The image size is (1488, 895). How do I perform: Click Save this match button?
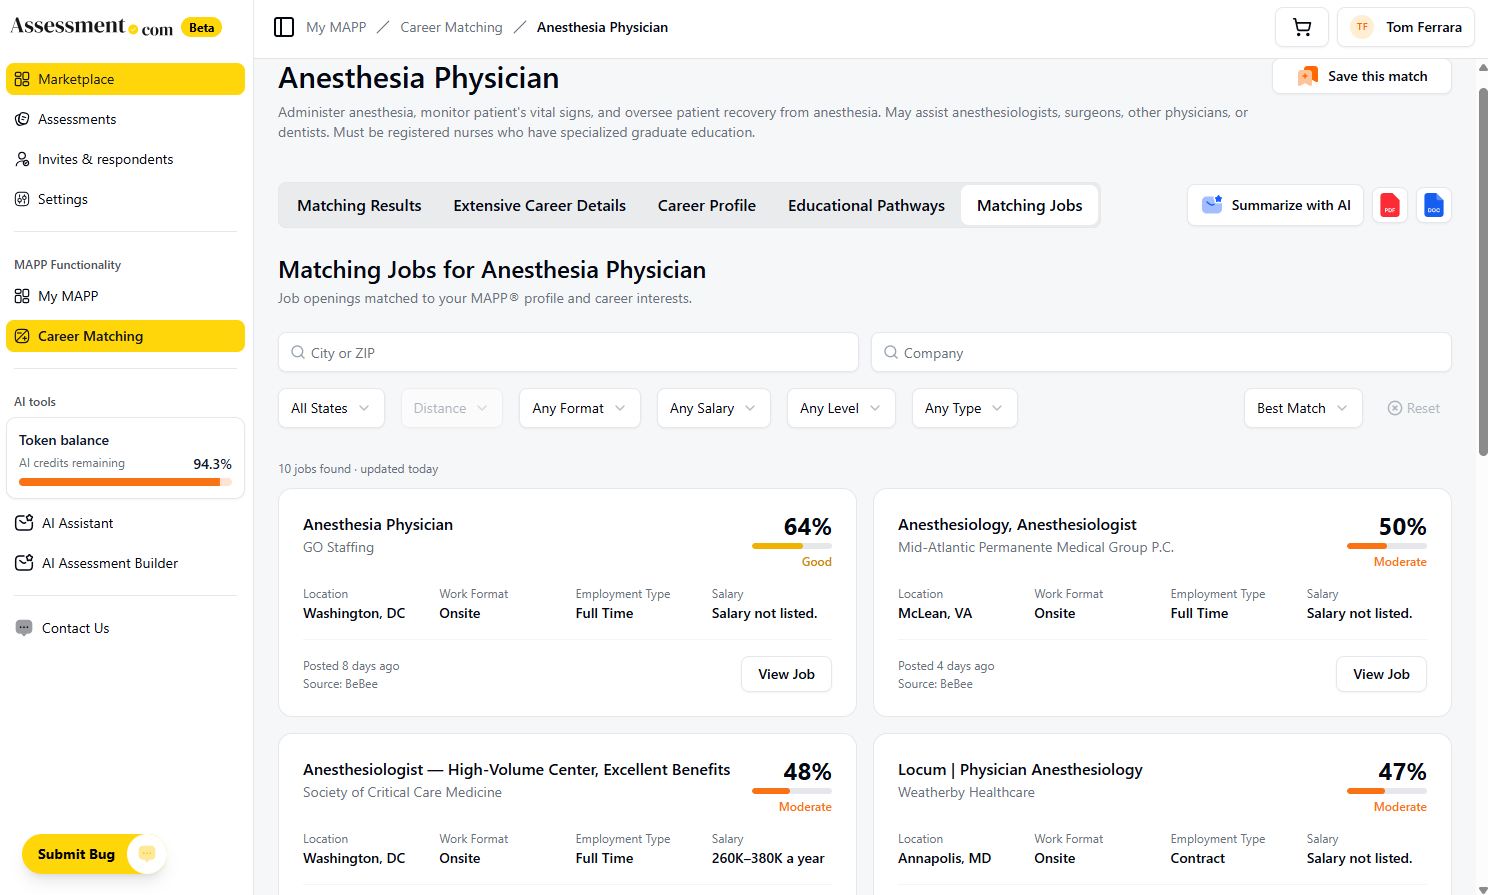pyautogui.click(x=1362, y=76)
